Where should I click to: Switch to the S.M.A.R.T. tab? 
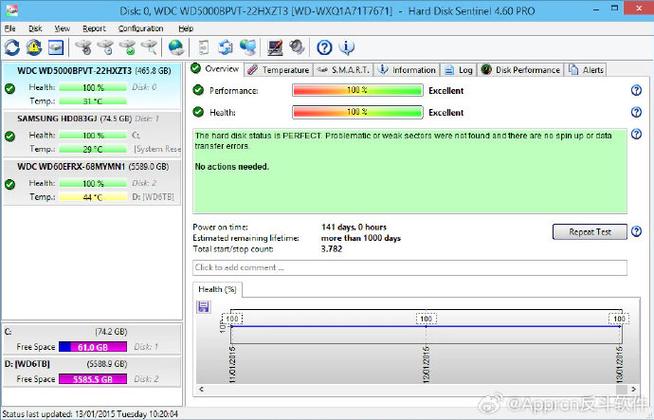(343, 70)
